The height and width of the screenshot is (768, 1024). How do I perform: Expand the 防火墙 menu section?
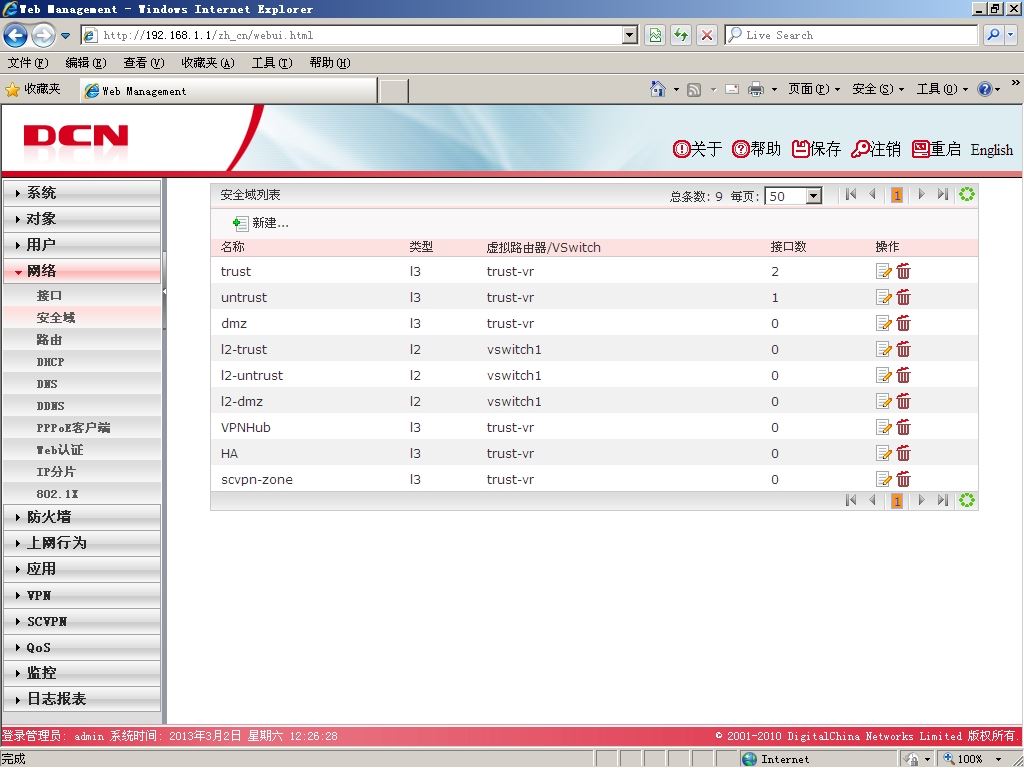click(82, 517)
